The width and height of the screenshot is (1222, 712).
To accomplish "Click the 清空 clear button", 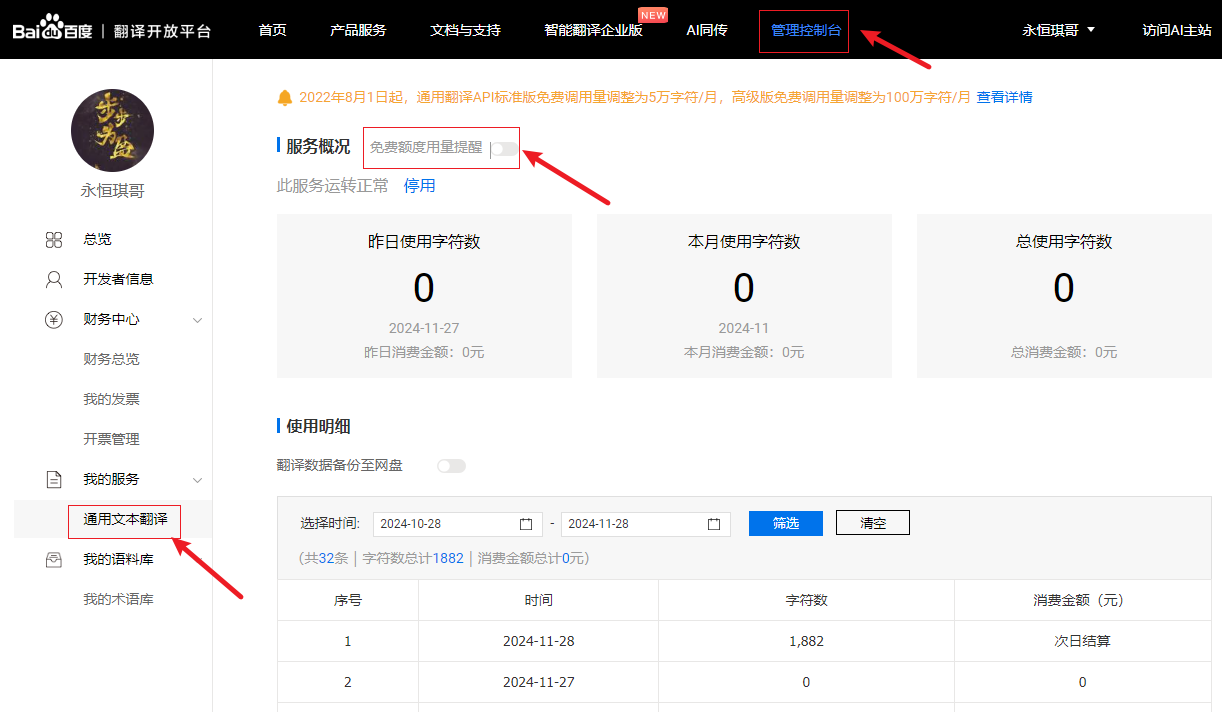I will click(x=873, y=523).
